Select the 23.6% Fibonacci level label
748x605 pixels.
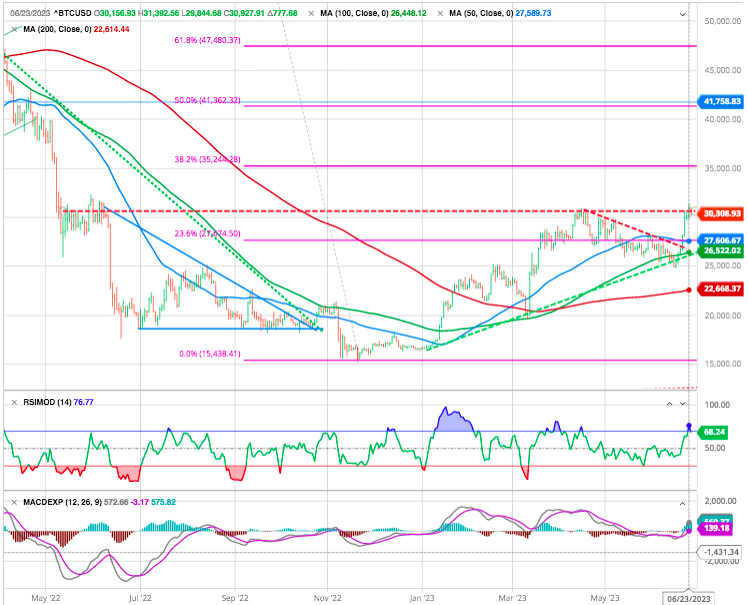(208, 233)
